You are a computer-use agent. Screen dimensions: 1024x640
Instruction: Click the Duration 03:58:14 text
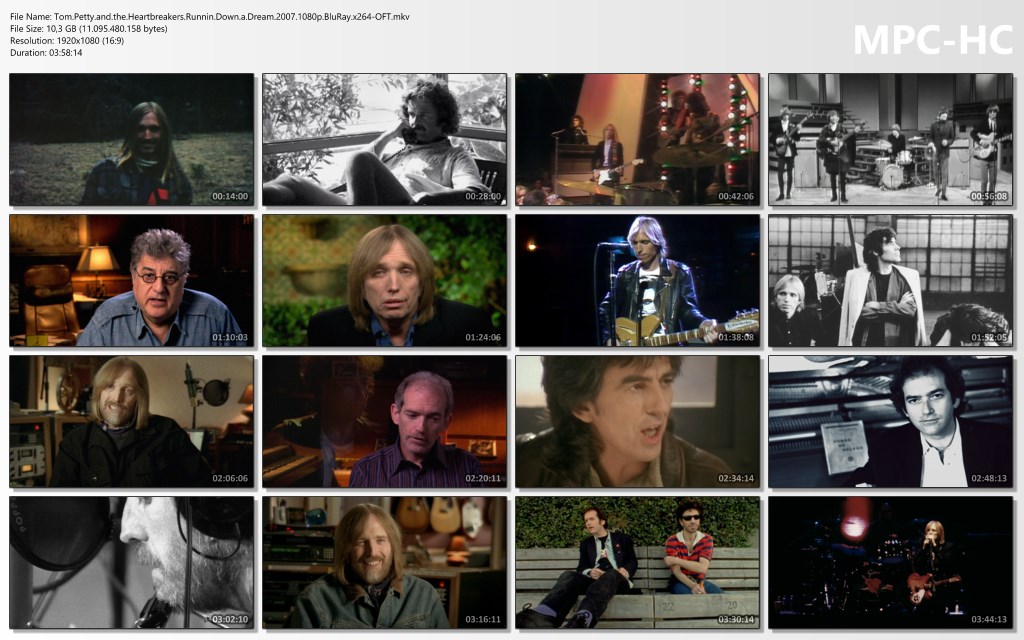[46, 53]
